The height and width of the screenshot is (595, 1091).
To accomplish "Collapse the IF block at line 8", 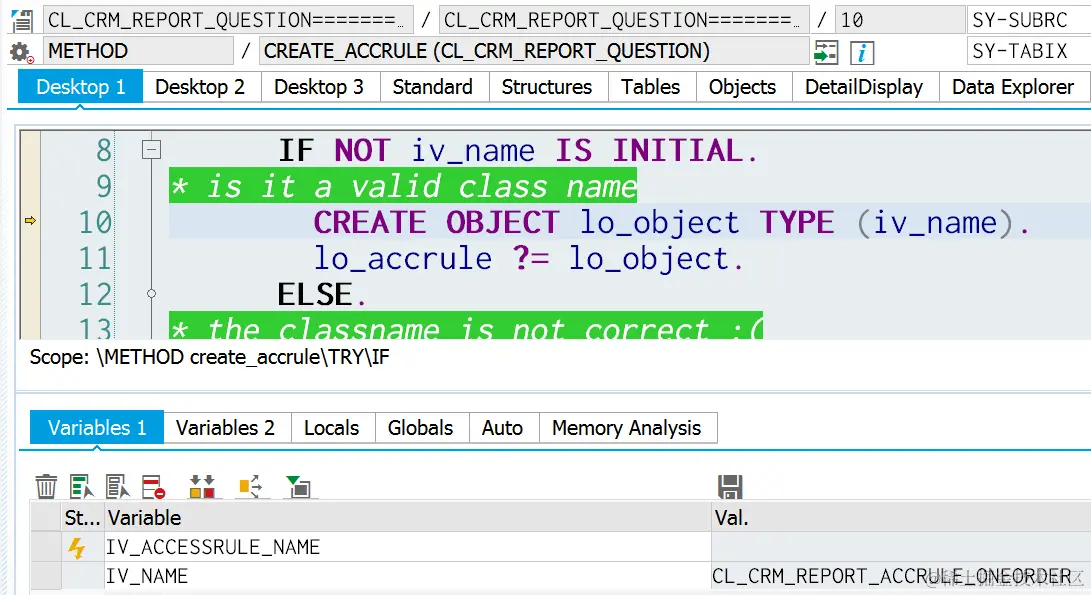I will tap(151, 150).
